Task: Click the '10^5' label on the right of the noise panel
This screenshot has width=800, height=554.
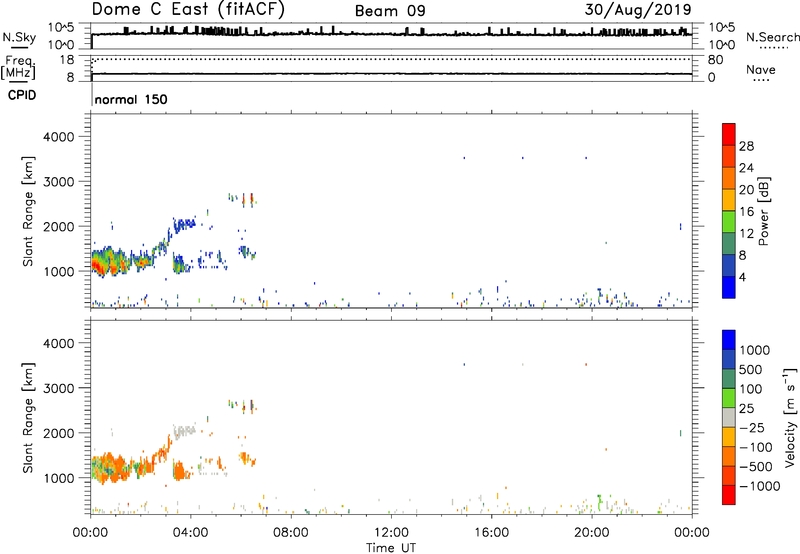Action: pyautogui.click(x=721, y=28)
